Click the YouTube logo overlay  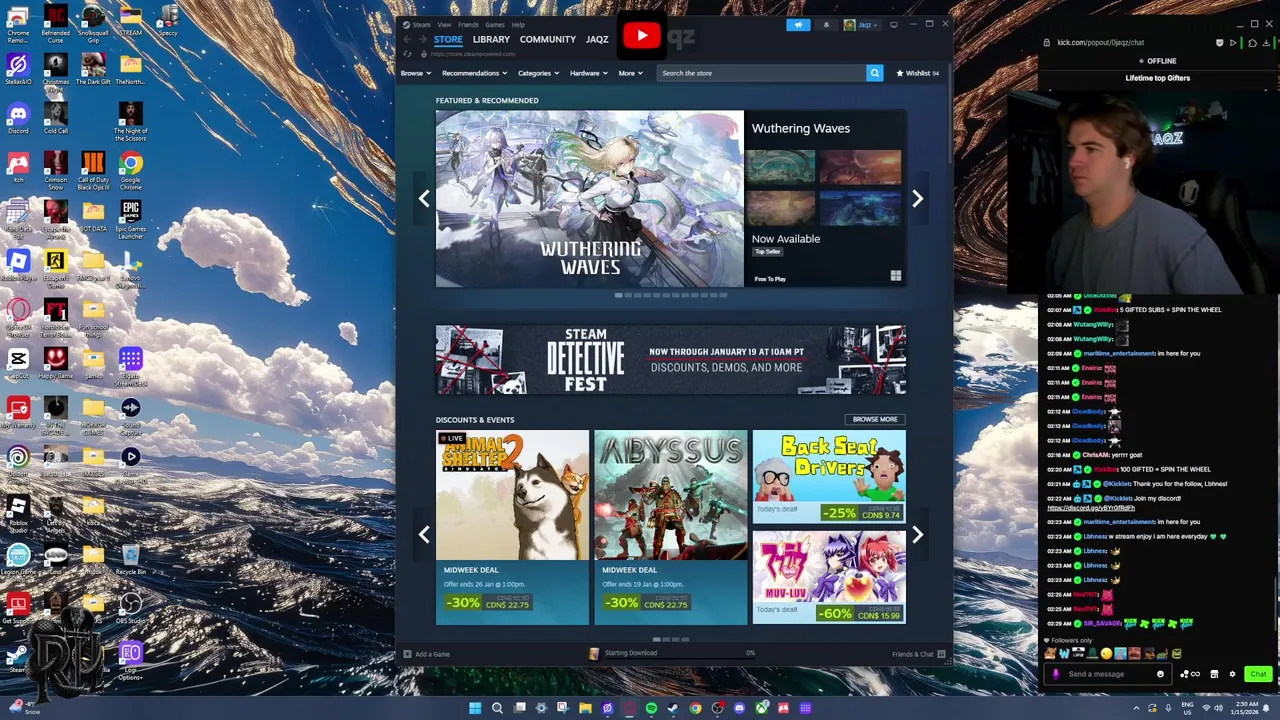641,36
